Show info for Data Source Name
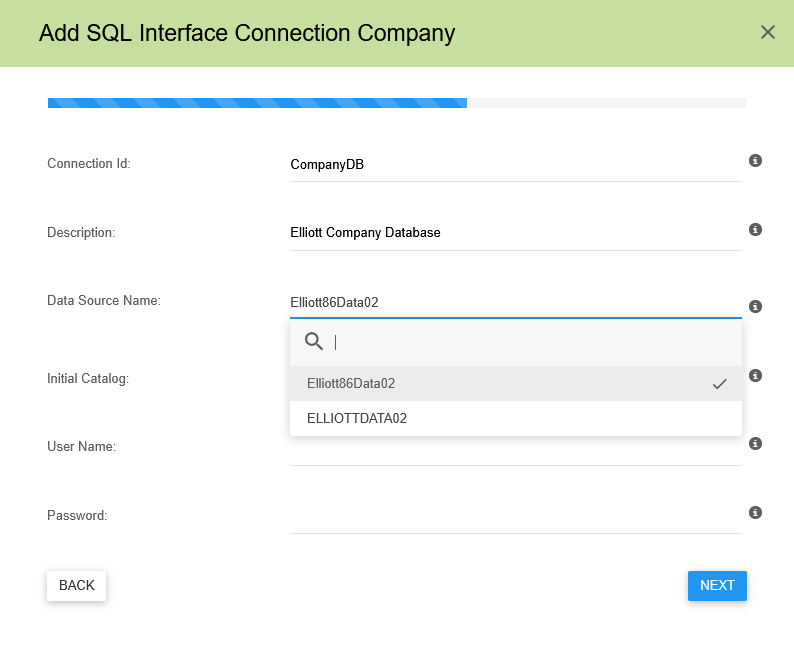This screenshot has height=666, width=794. tap(756, 306)
